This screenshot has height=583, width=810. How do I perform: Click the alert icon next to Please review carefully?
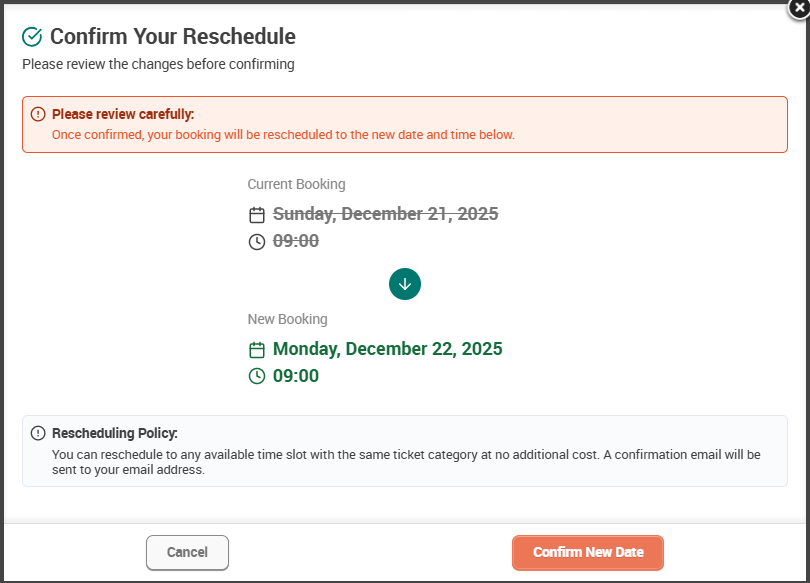click(38, 114)
